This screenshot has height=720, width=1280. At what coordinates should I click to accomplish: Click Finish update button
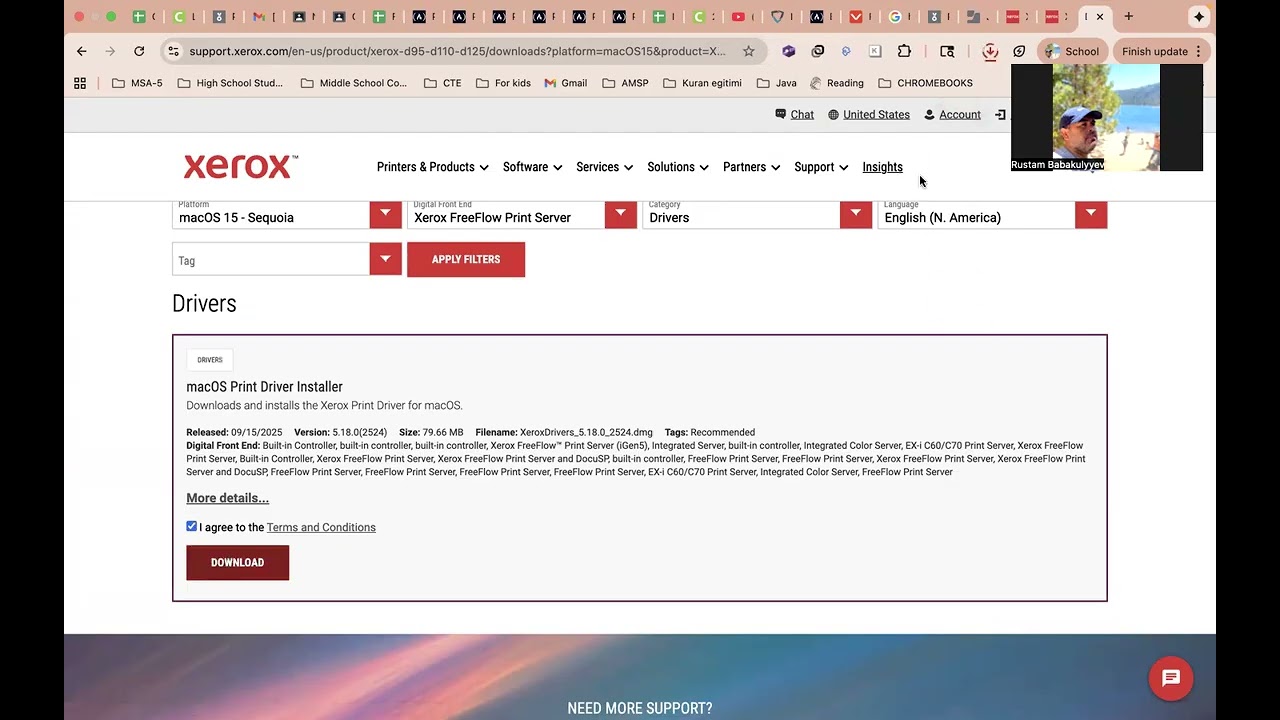pyautogui.click(x=1154, y=51)
